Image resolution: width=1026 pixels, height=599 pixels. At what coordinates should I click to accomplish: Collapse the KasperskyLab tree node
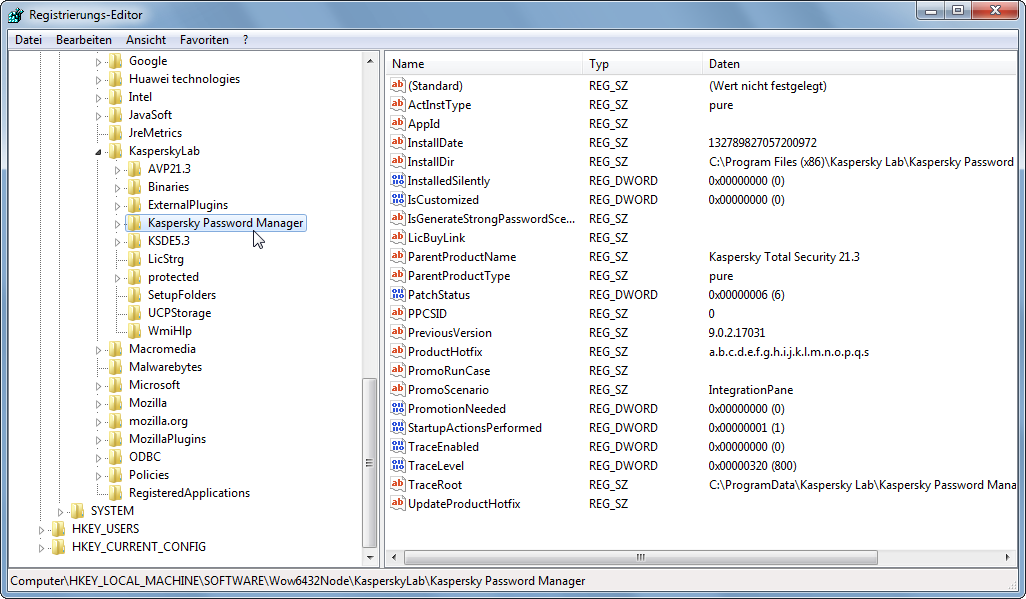pyautogui.click(x=98, y=151)
